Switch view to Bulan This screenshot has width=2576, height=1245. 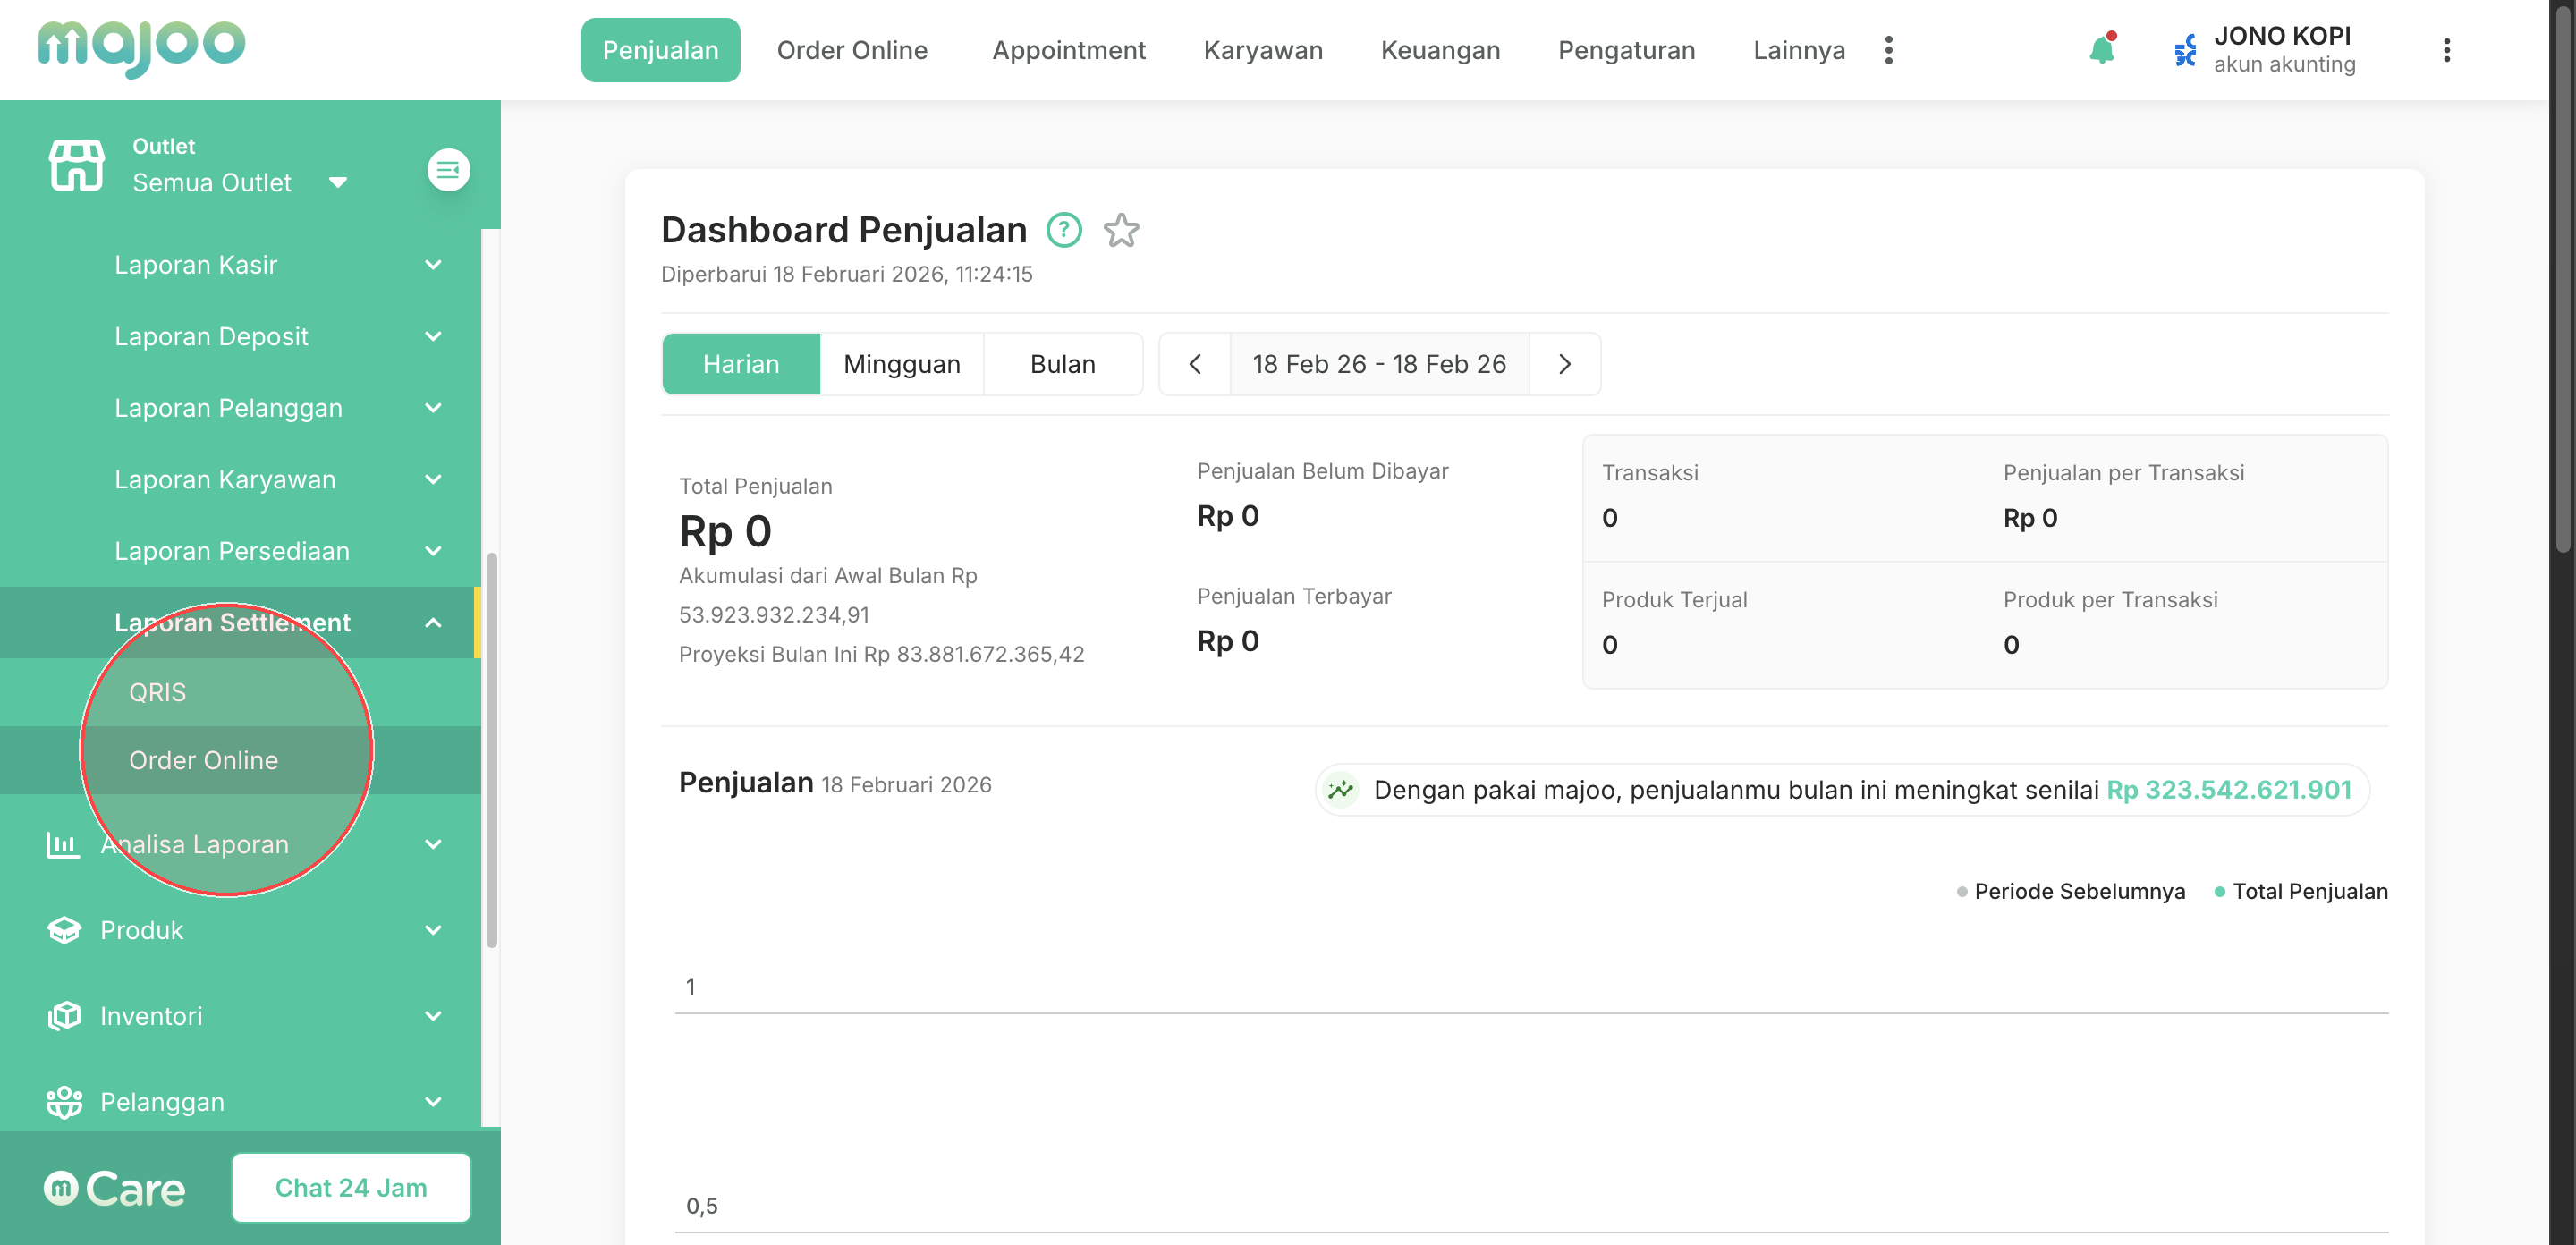(1062, 364)
